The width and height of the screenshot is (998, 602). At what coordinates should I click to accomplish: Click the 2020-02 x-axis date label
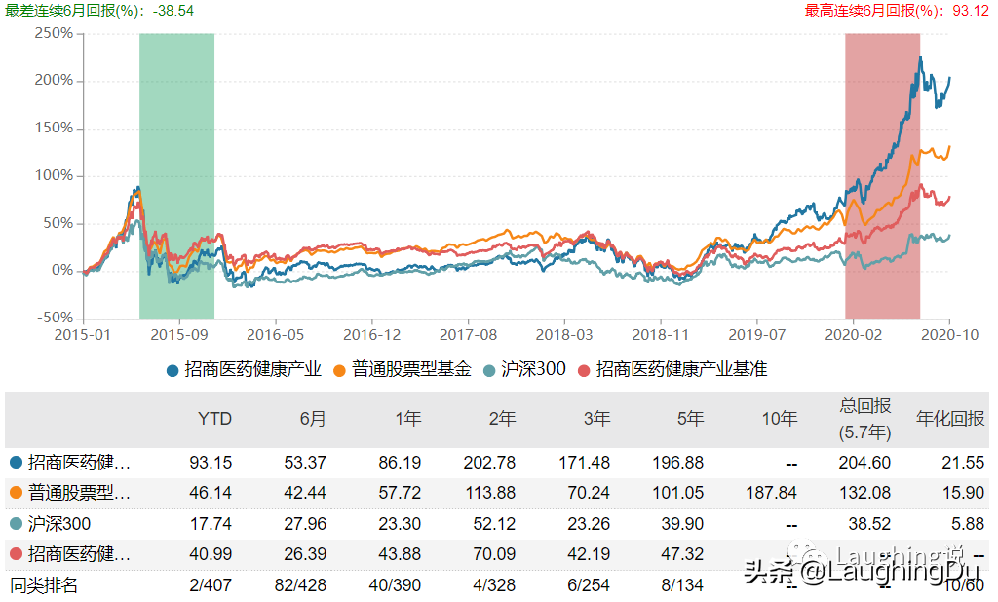tap(853, 335)
